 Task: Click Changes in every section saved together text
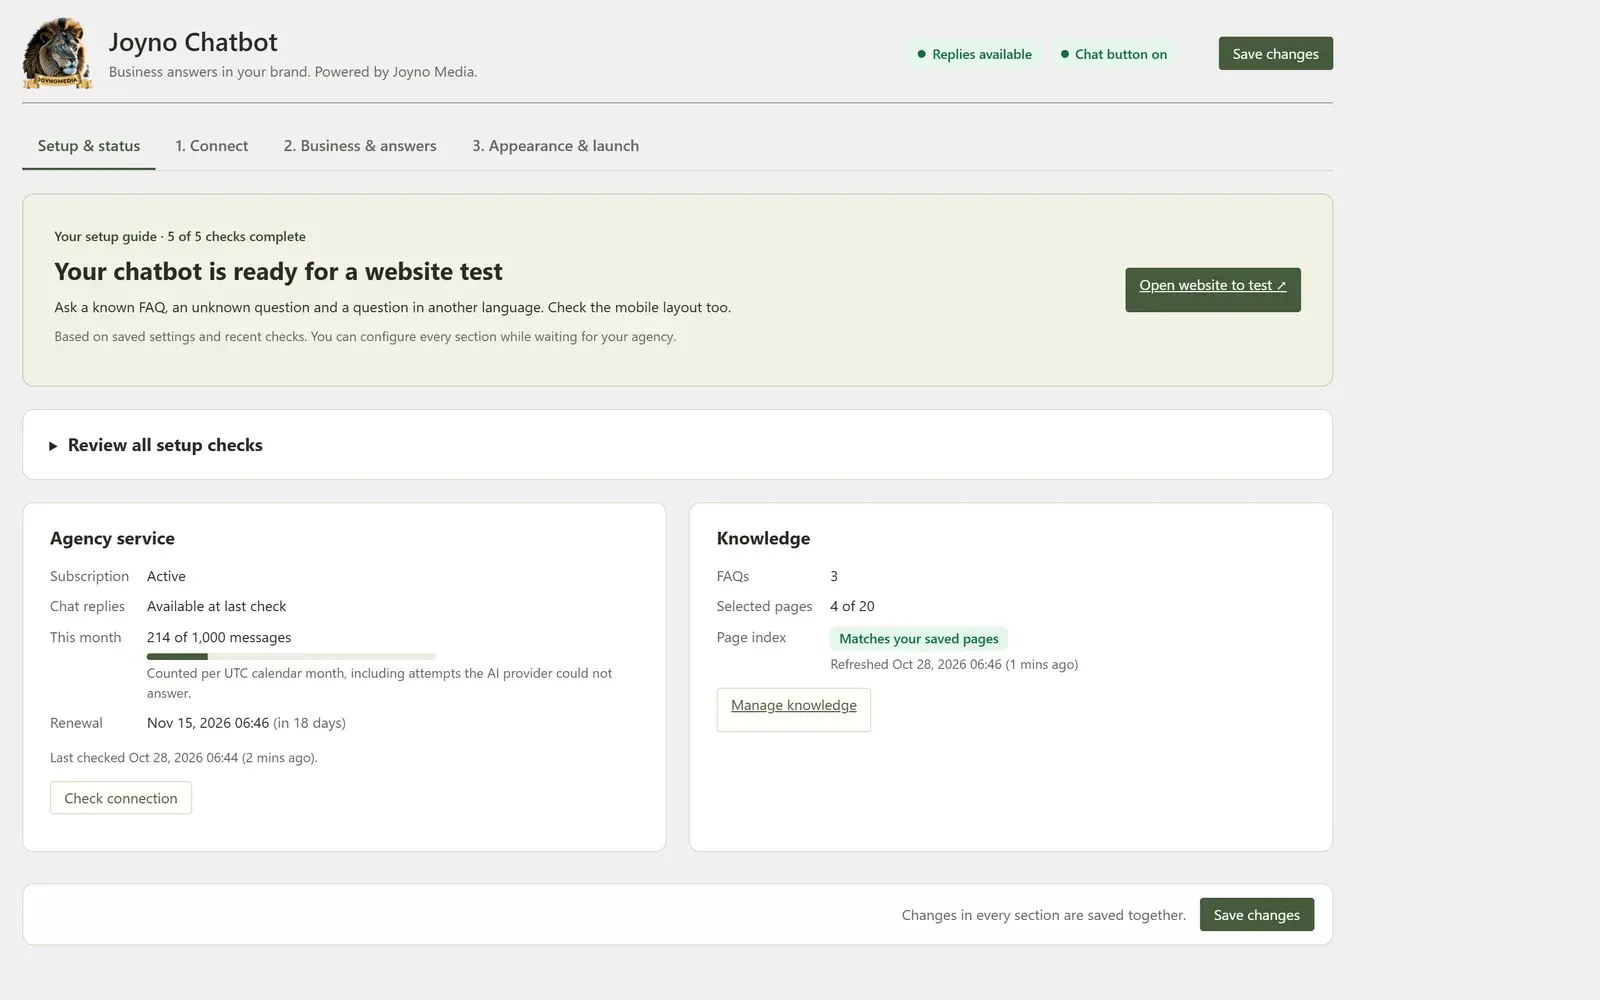[x=1043, y=915]
